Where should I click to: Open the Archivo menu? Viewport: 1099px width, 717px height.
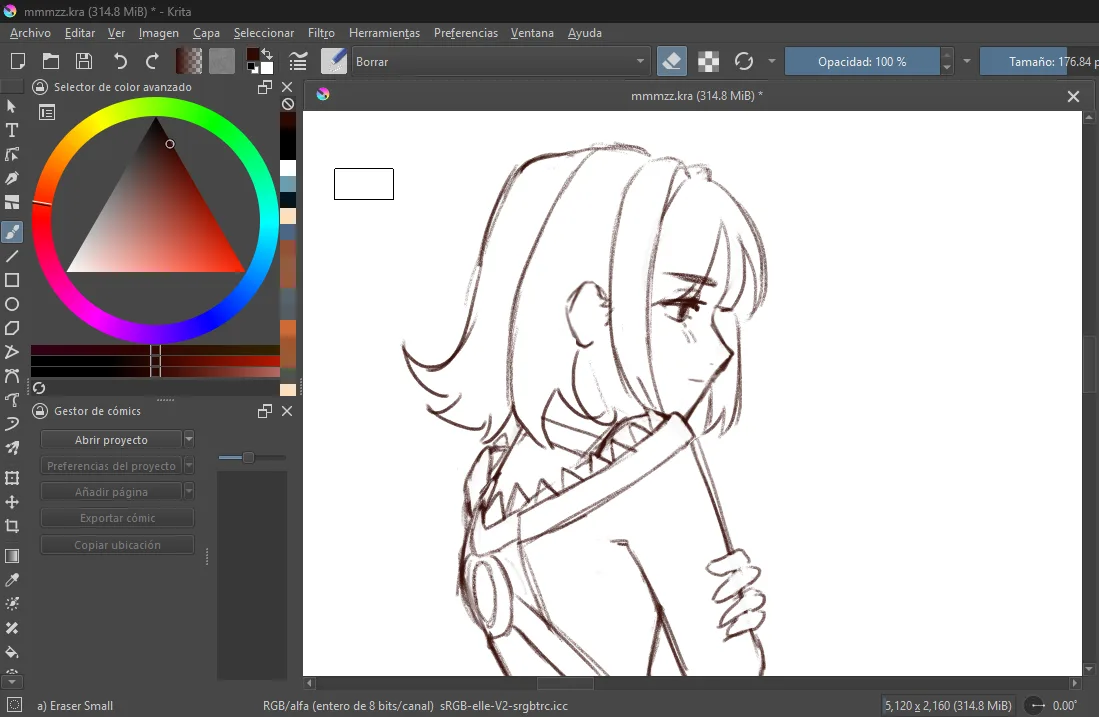30,33
